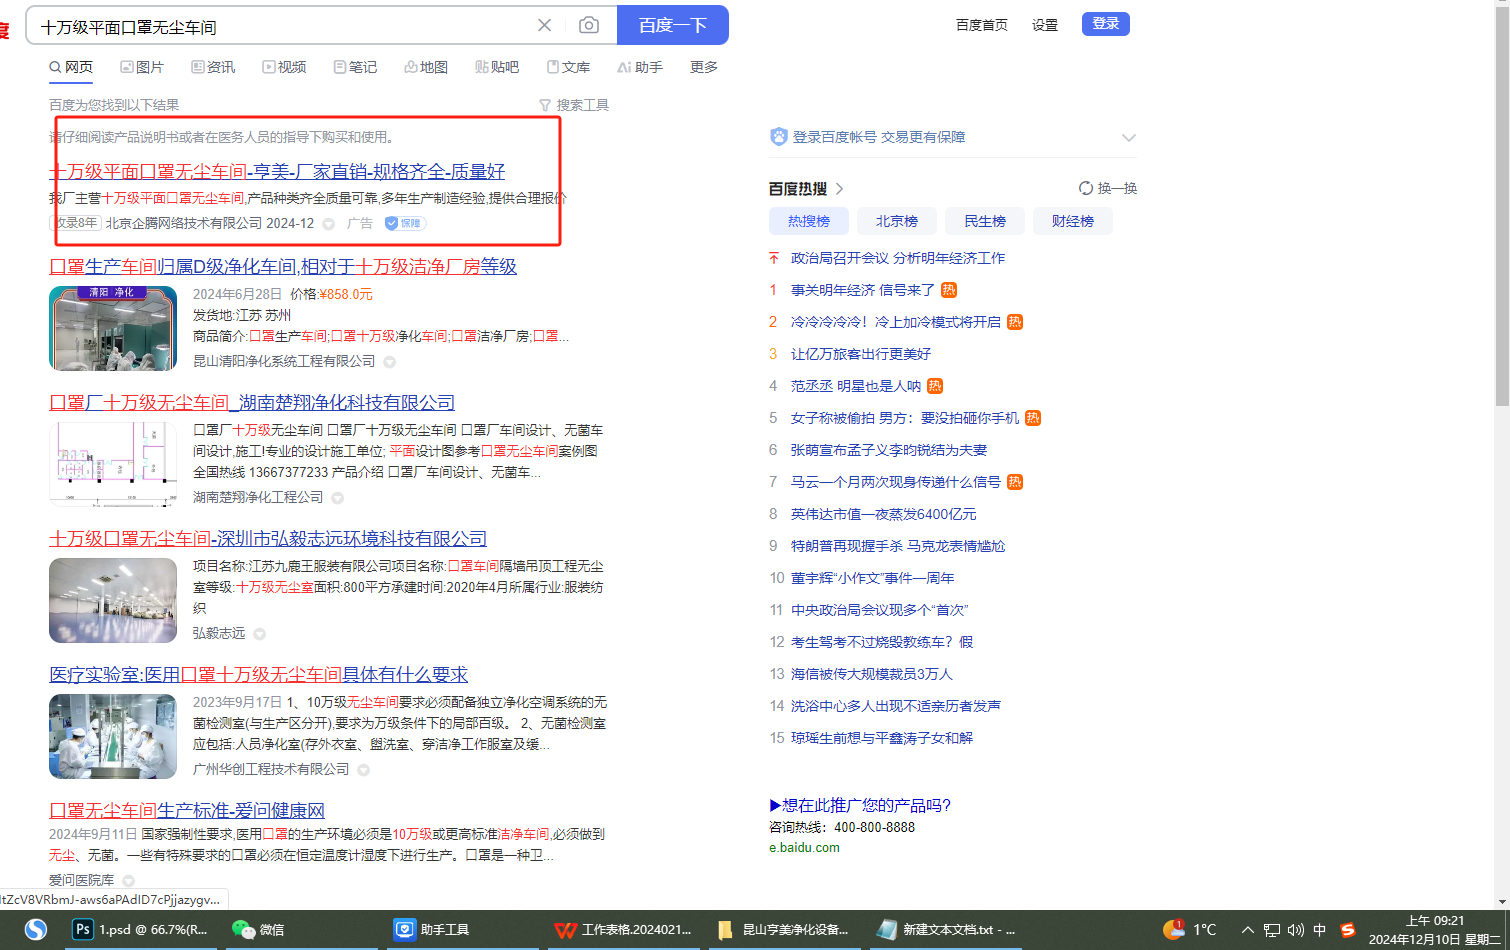
Task: Expand 百度热搜 arrow next to title
Action: click(x=840, y=189)
